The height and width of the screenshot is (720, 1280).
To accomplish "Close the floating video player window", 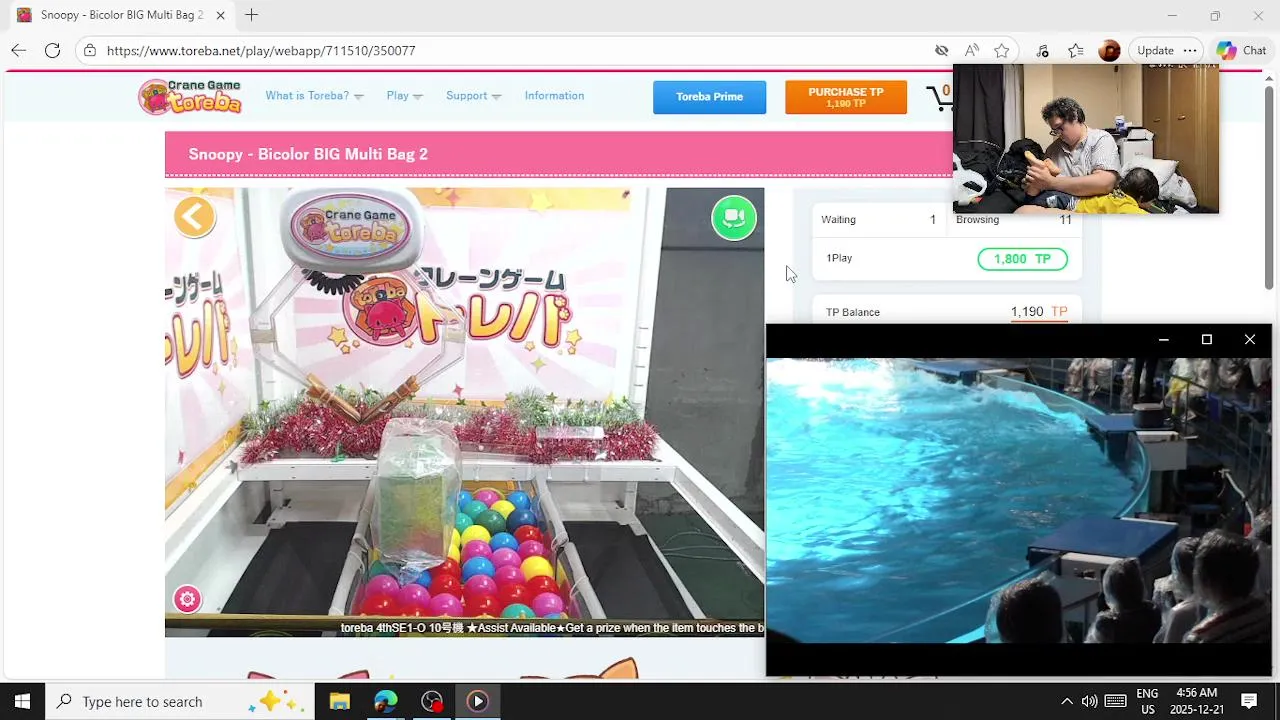I will [1249, 340].
